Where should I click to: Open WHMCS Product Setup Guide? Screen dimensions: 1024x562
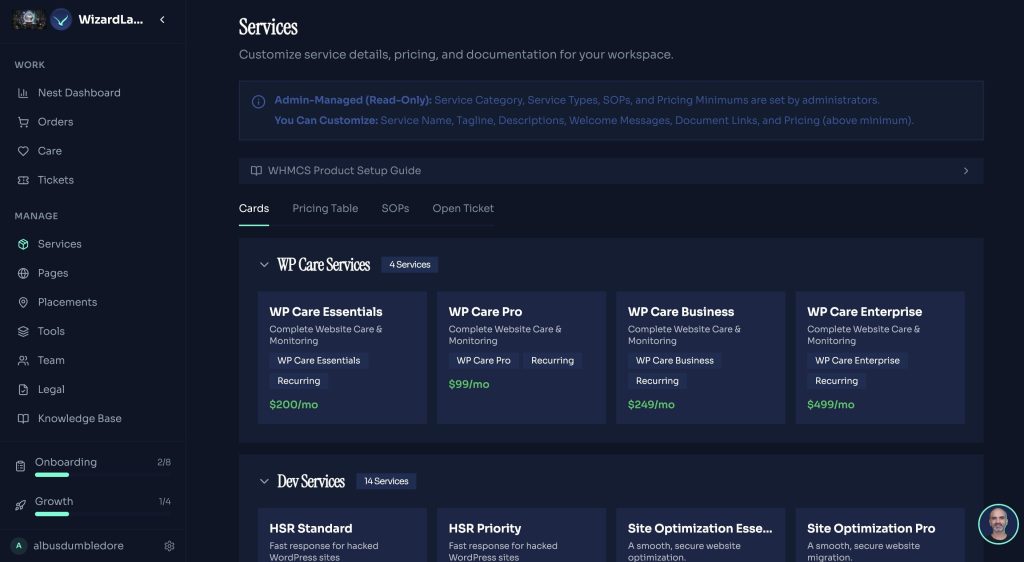click(x=611, y=171)
